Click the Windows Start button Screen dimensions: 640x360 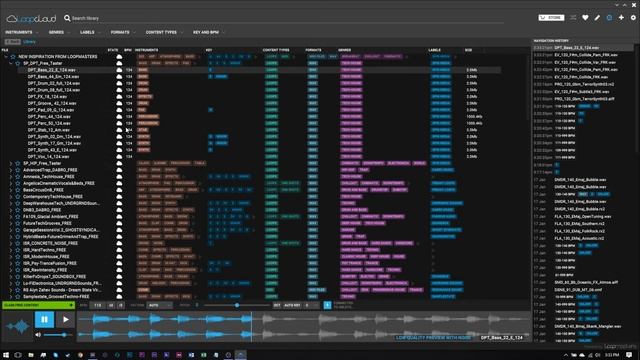coord(6,355)
